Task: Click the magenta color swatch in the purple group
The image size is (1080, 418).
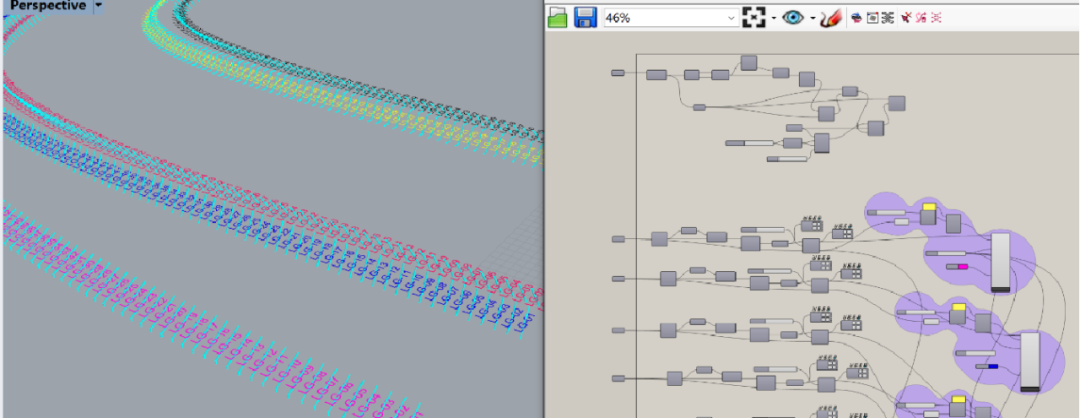Action: pyautogui.click(x=963, y=267)
